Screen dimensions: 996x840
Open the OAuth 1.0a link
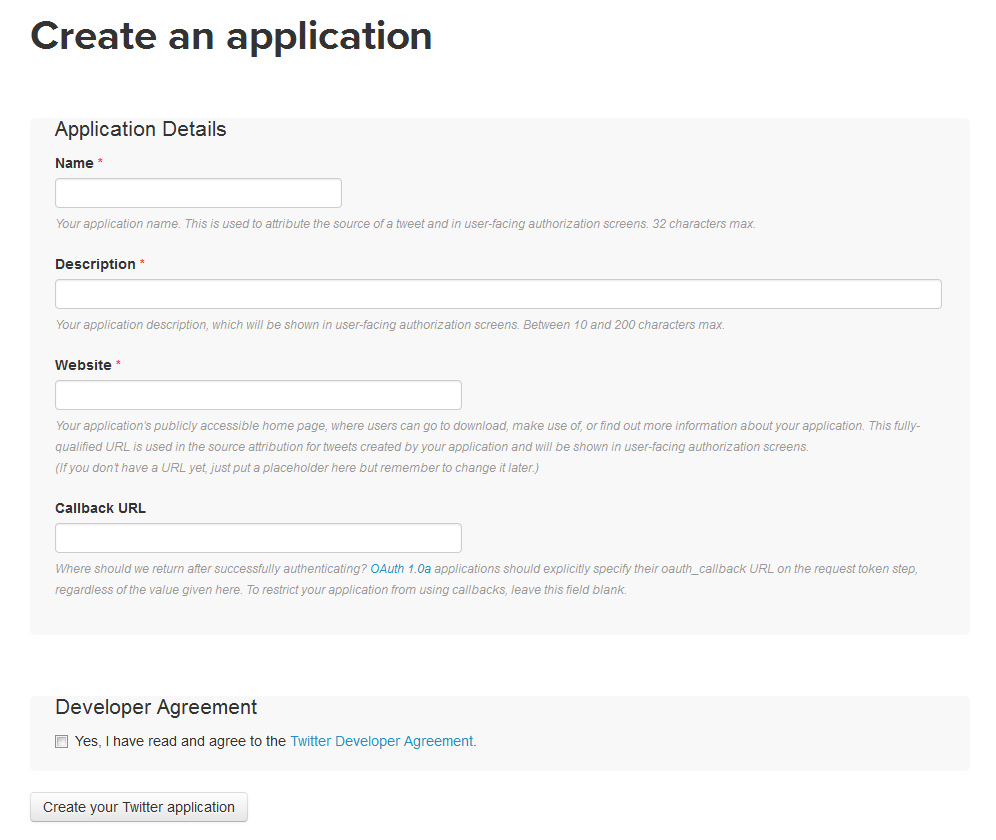tap(401, 569)
